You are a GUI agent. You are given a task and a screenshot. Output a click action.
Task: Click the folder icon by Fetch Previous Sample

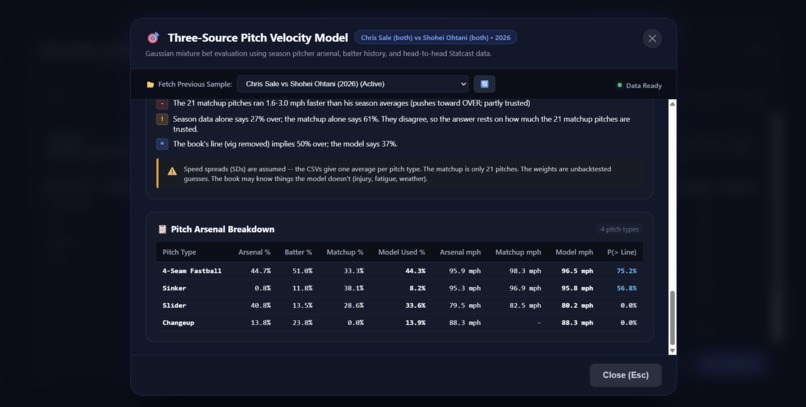(x=150, y=84)
